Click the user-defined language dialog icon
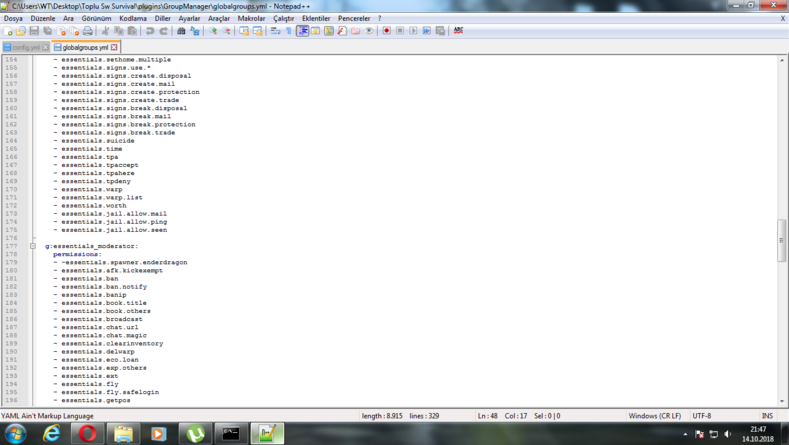 pos(315,31)
